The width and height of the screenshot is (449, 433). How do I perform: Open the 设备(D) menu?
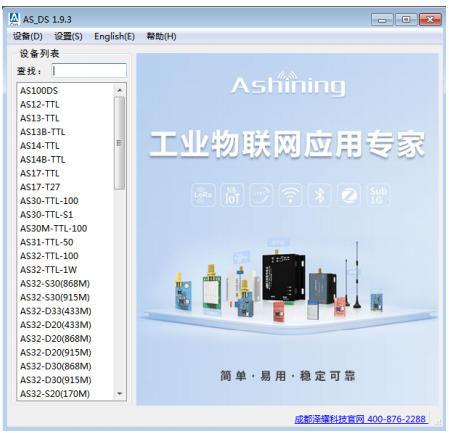coord(28,36)
